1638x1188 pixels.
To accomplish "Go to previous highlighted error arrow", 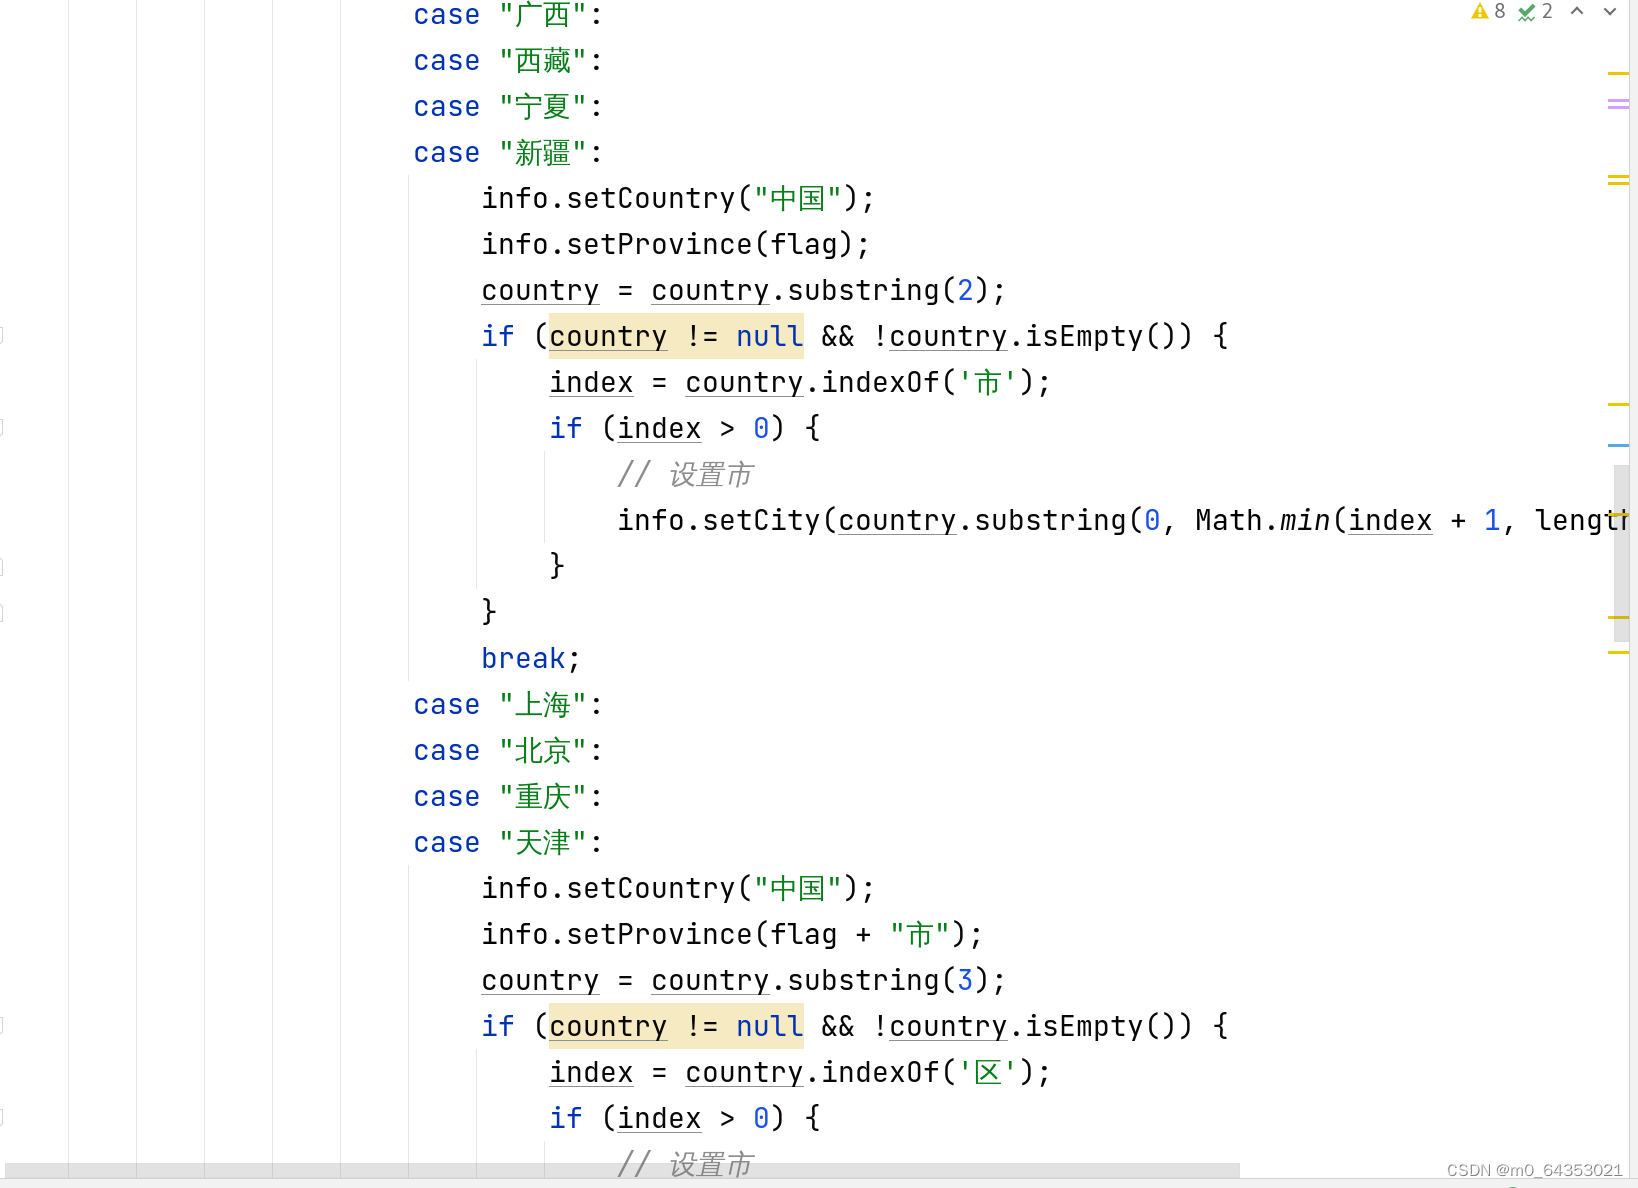I will coord(1577,11).
